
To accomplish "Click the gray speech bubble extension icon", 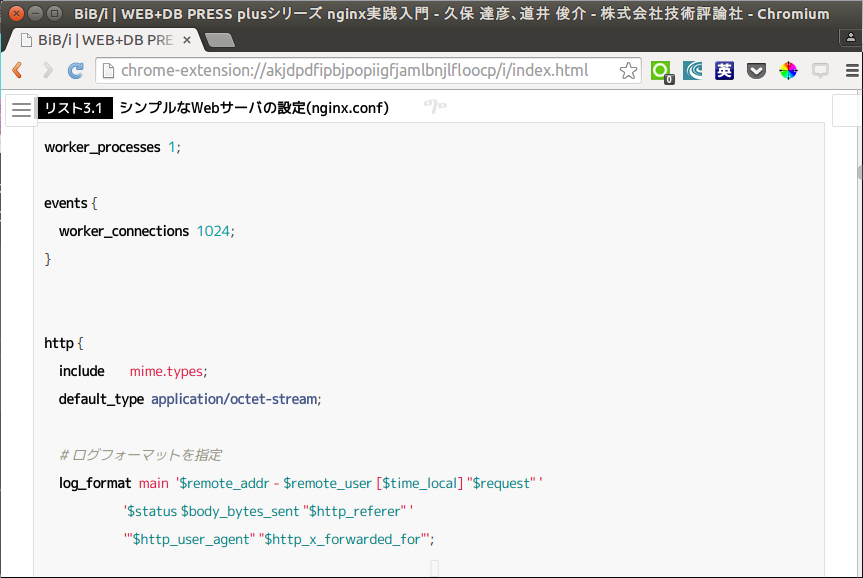I will [x=820, y=70].
